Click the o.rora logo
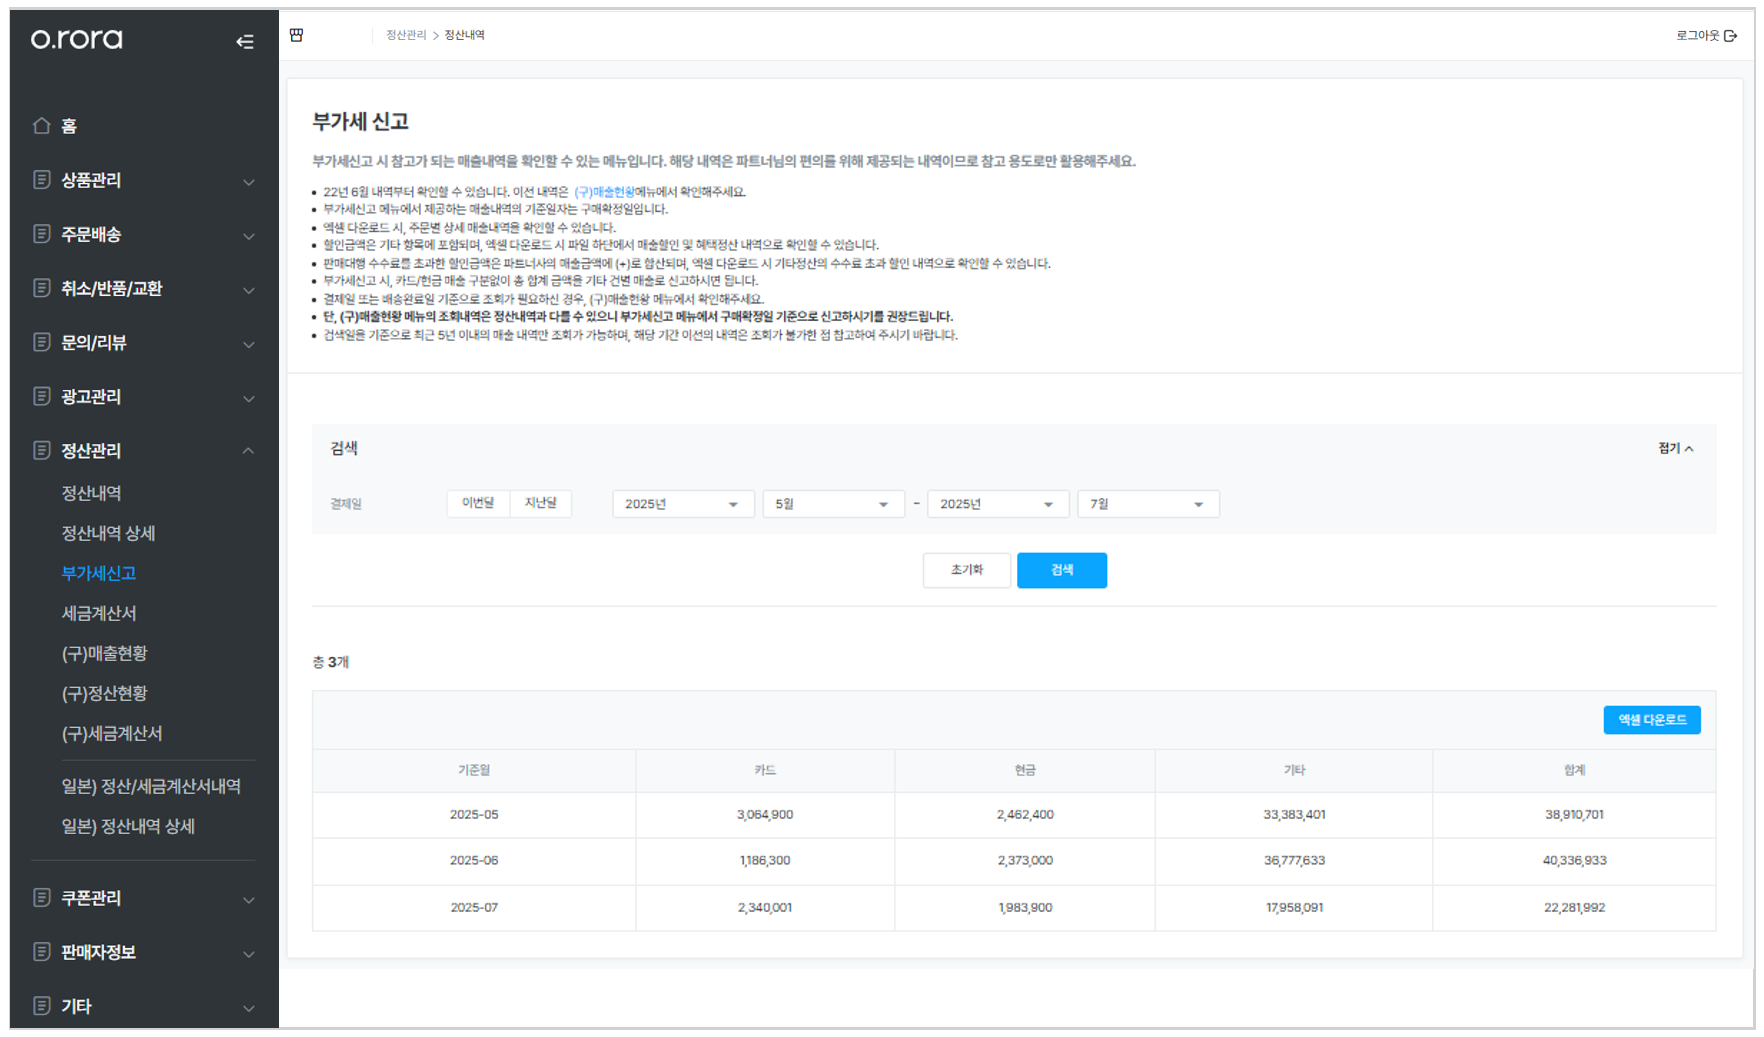The height and width of the screenshot is (1037, 1764). tap(77, 39)
